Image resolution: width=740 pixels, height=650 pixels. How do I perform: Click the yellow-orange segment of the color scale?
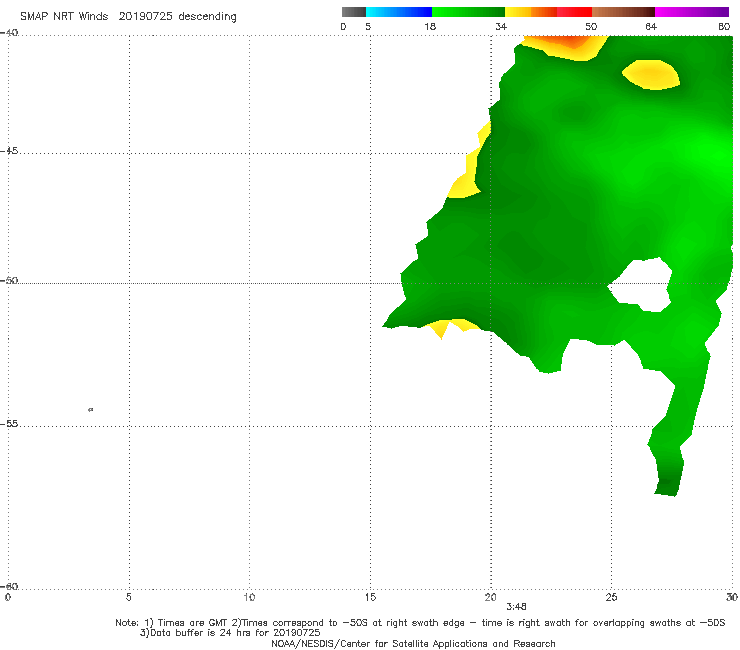[531, 12]
